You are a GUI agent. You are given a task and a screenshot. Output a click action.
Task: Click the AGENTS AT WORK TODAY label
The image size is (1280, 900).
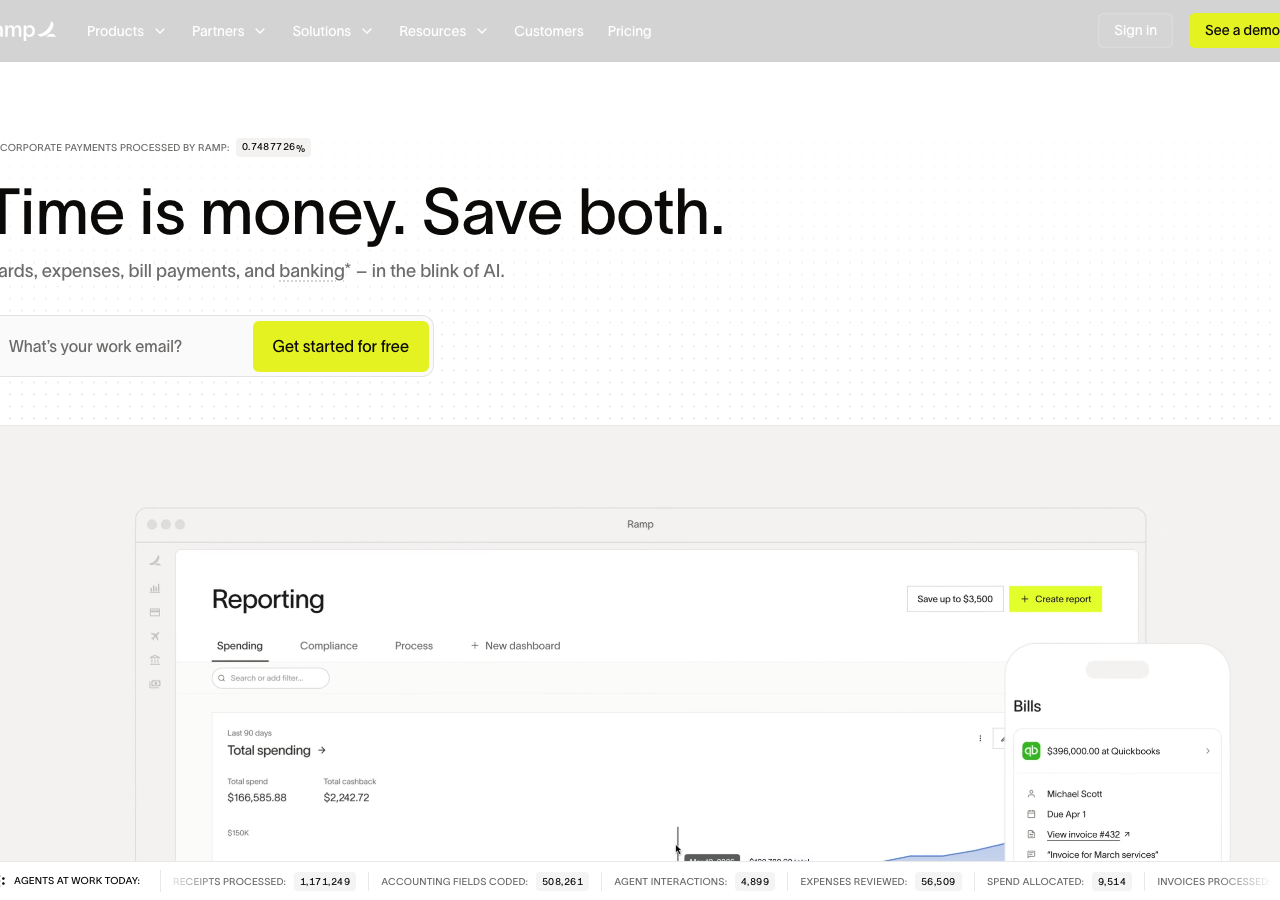(77, 881)
